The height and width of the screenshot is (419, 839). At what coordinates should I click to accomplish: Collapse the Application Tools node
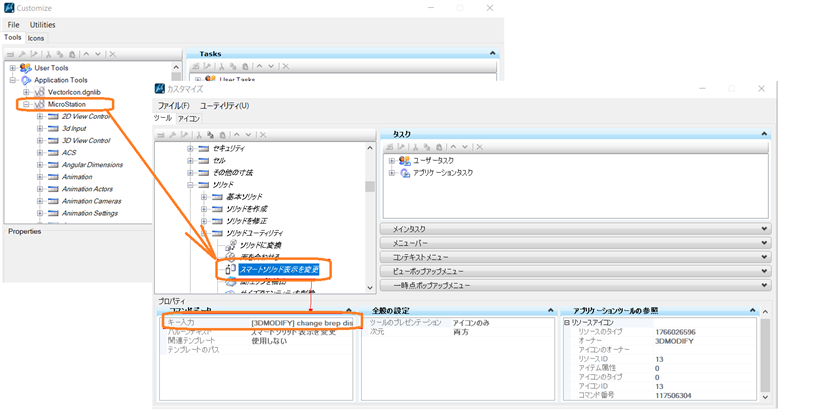pyautogui.click(x=12, y=80)
